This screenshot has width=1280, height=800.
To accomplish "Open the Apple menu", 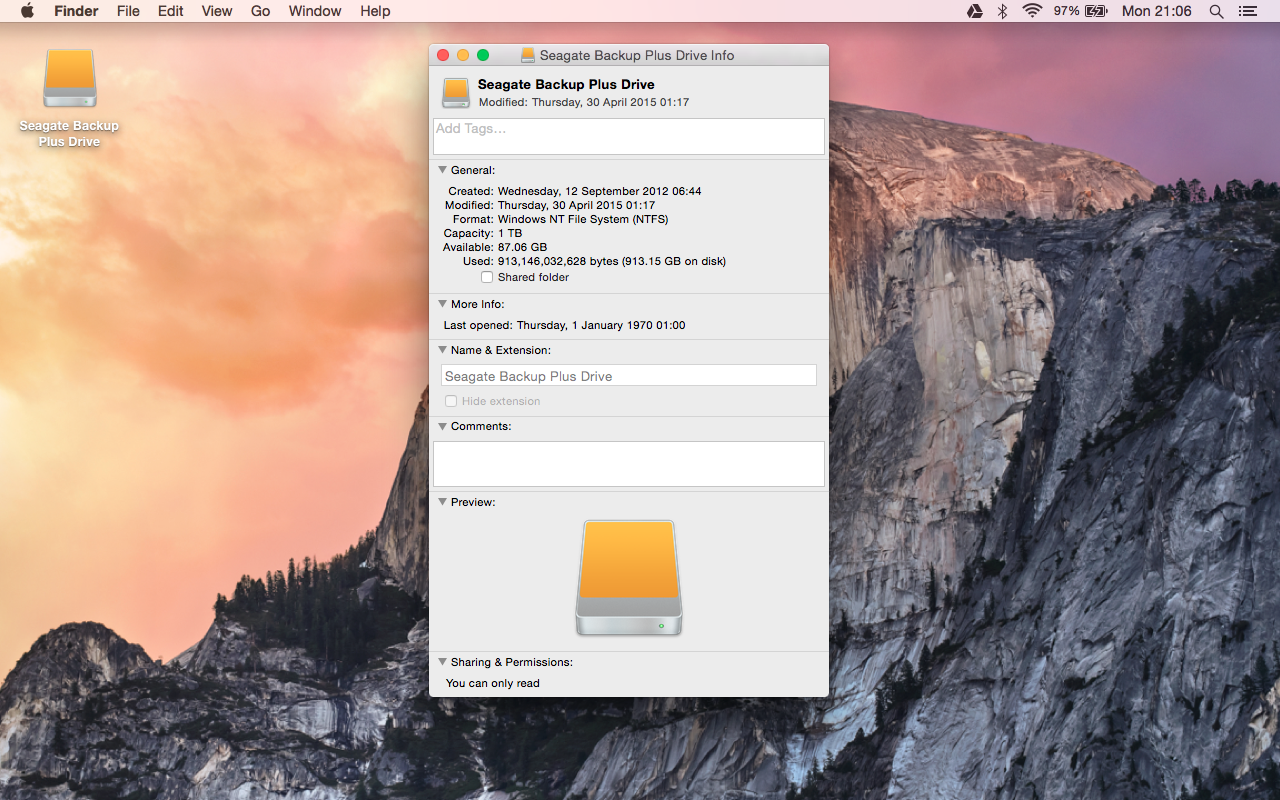I will [x=27, y=11].
